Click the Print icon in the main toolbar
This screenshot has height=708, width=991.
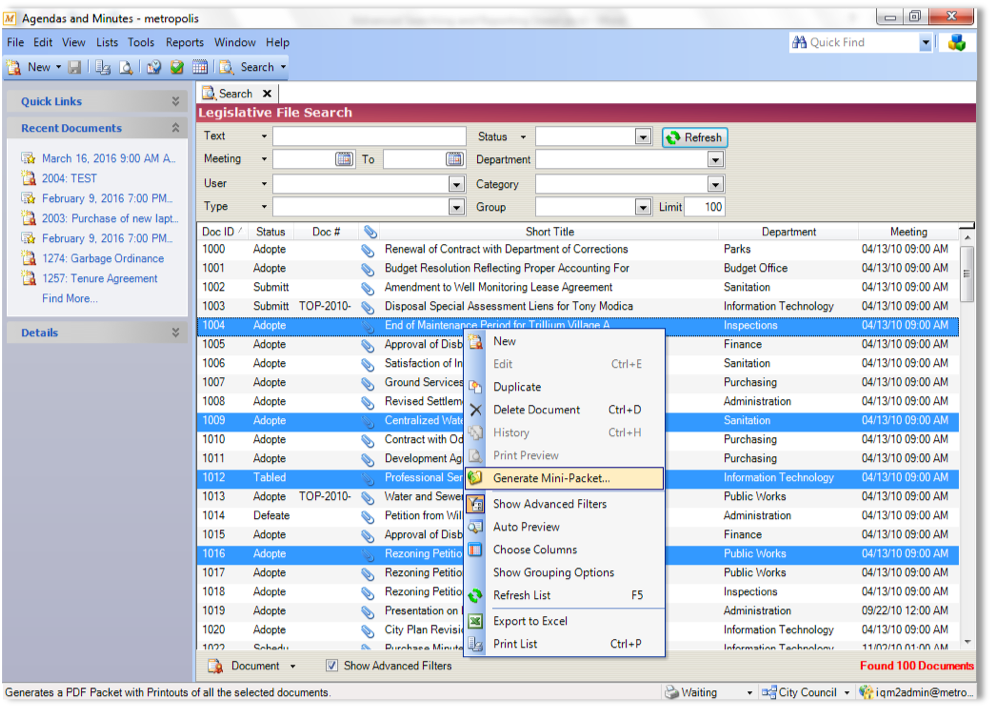[x=103, y=67]
